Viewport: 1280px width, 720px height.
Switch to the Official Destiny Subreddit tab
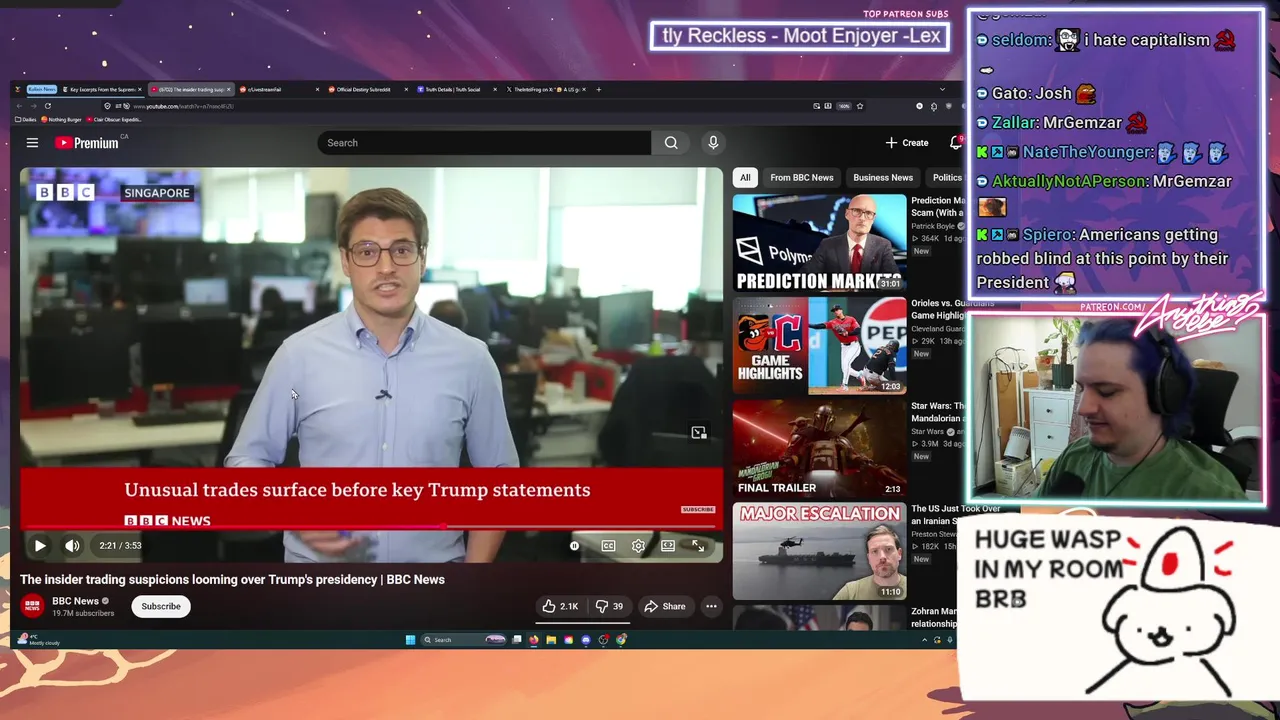[x=368, y=89]
